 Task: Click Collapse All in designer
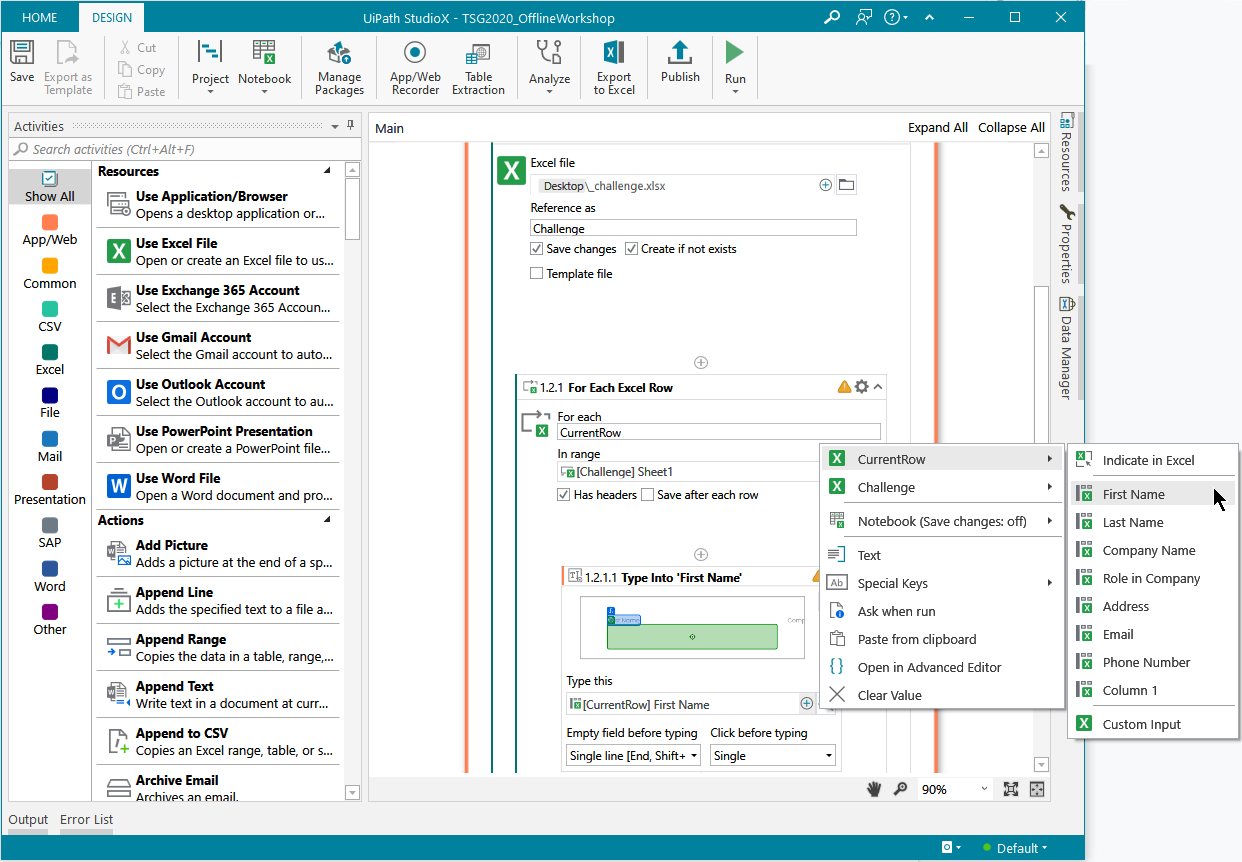tap(1011, 128)
